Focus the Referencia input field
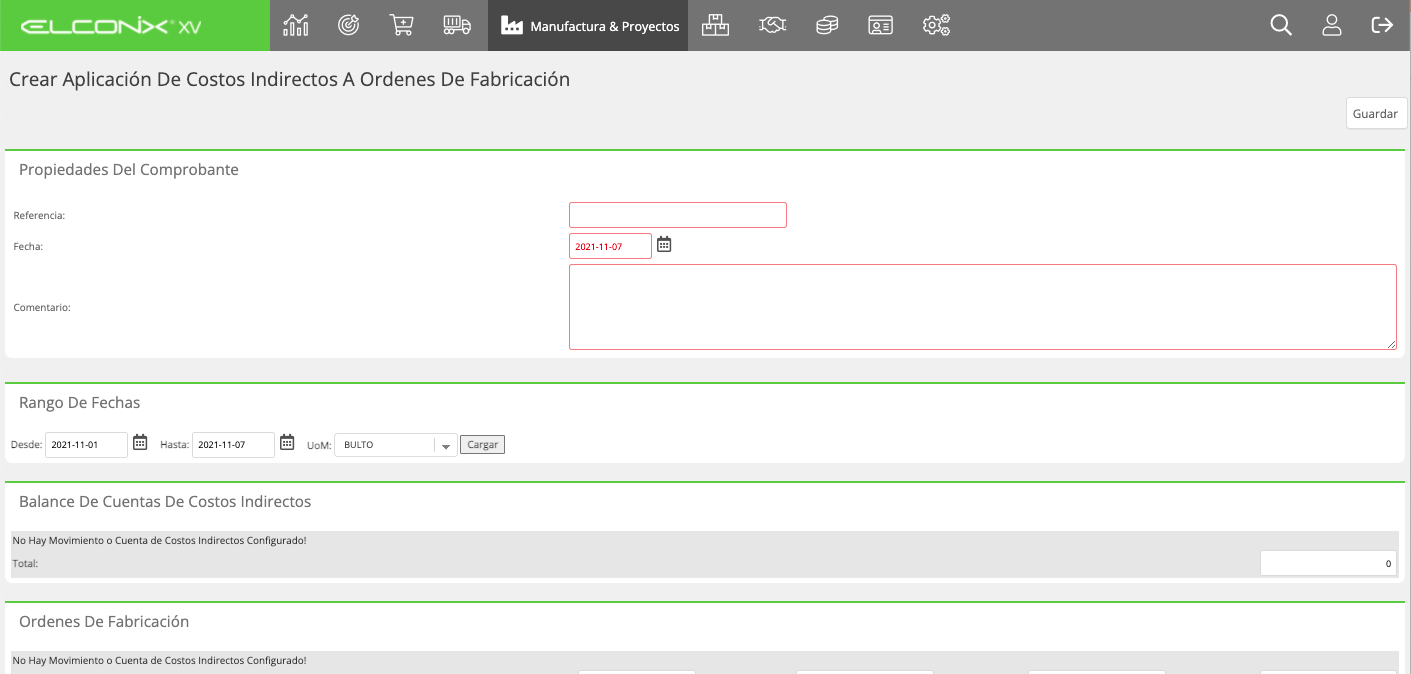Screen dimensions: 1411x674 click(x=678, y=215)
